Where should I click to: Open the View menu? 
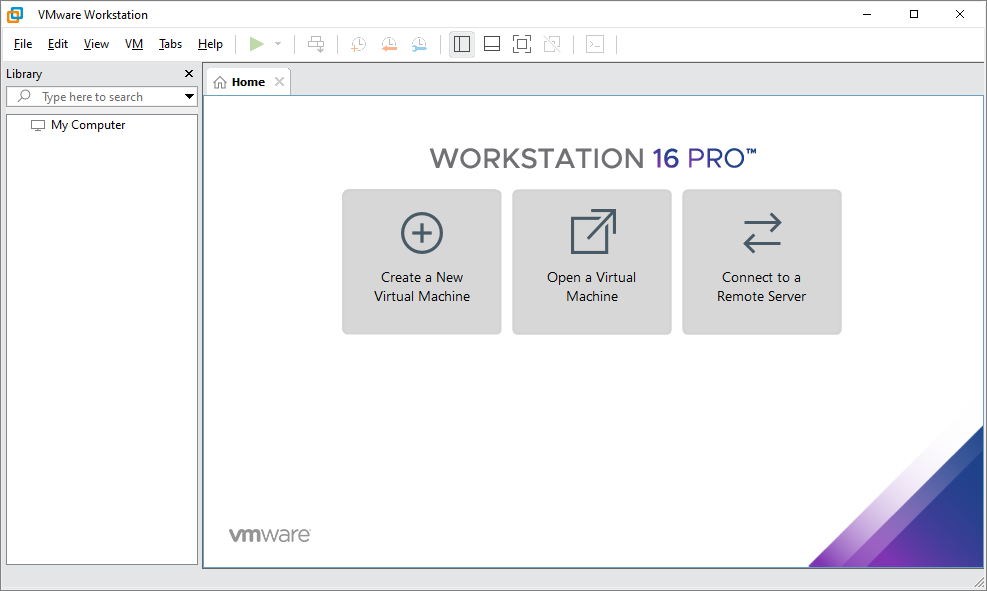coord(96,44)
